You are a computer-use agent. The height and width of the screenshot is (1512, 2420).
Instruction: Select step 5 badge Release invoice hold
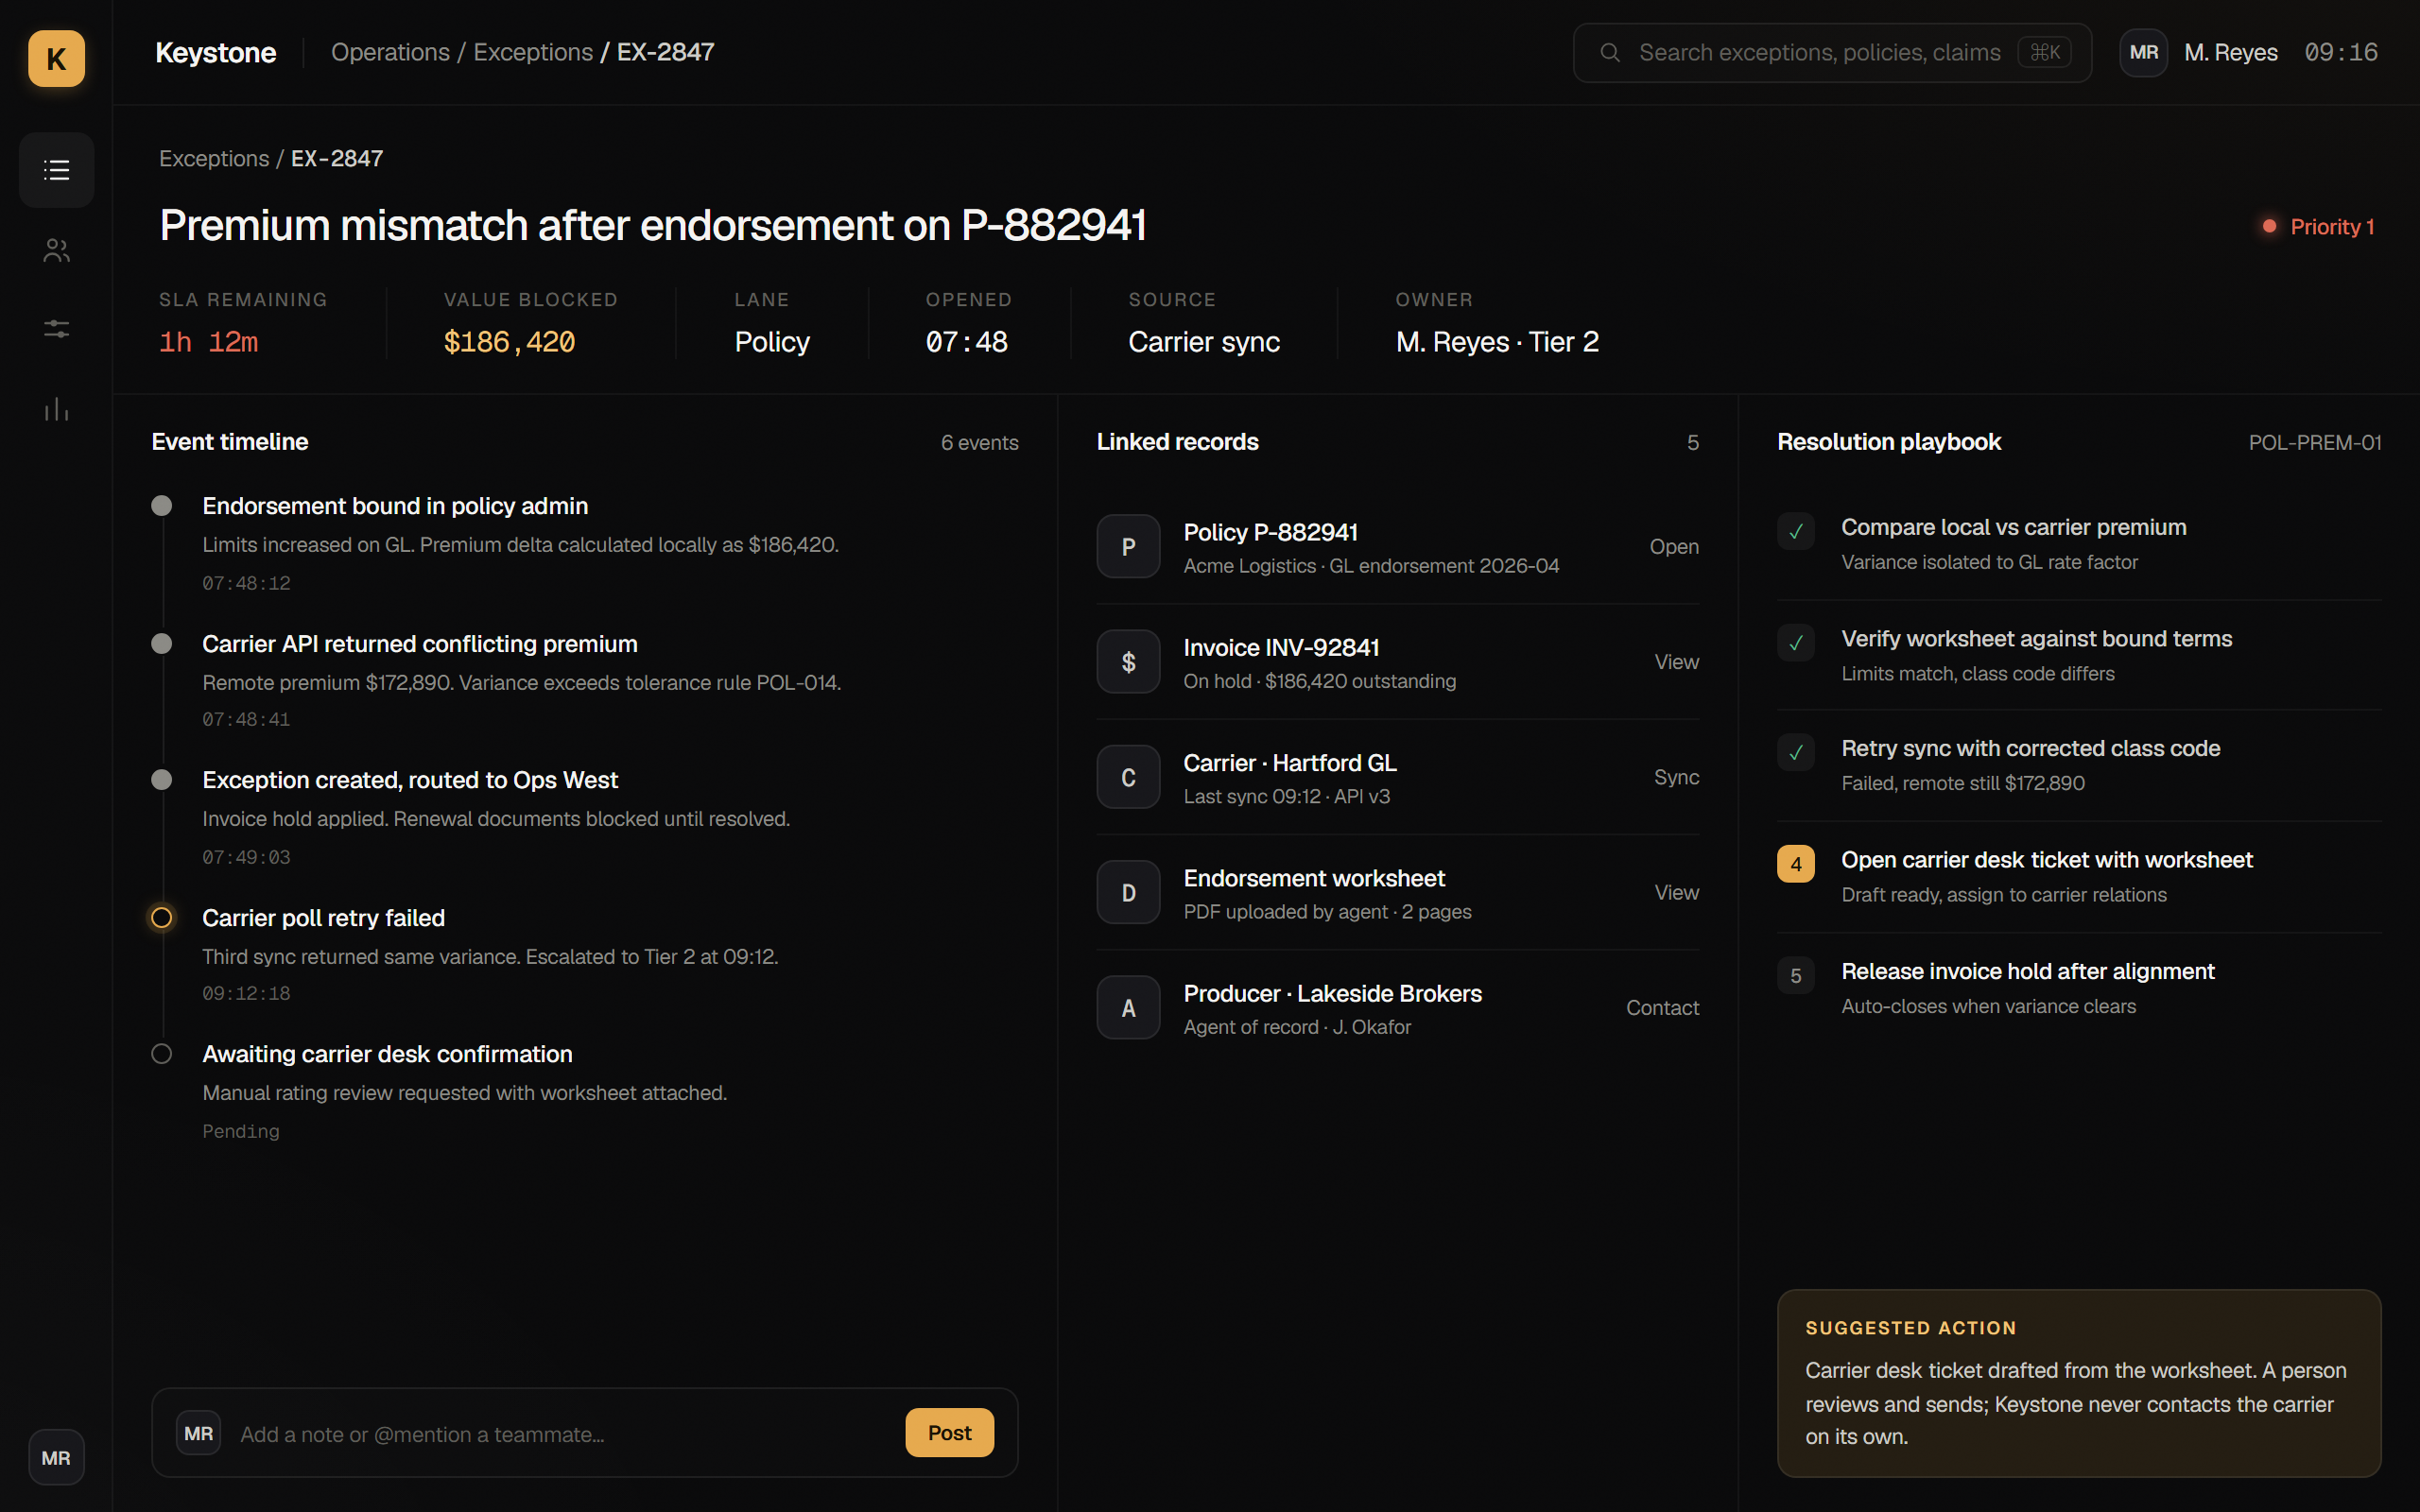(1796, 976)
